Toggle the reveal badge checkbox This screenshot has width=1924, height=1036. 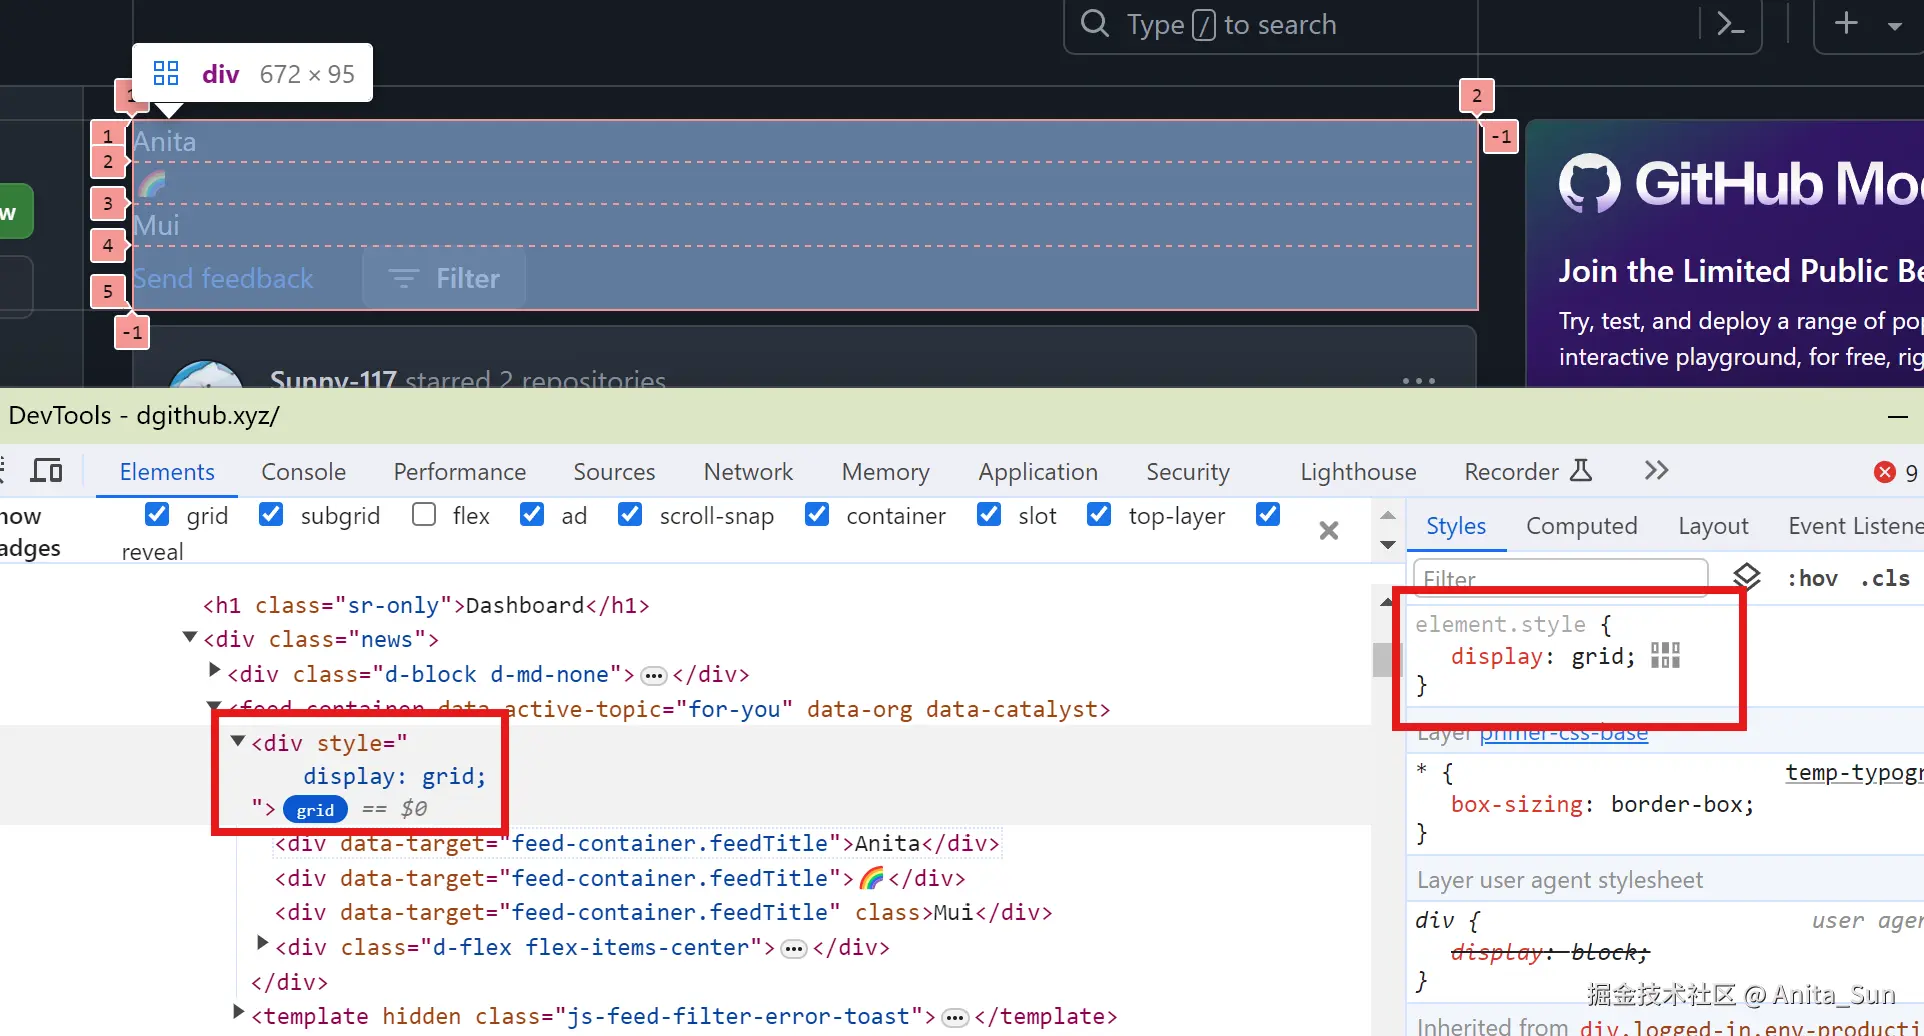pos(1268,514)
